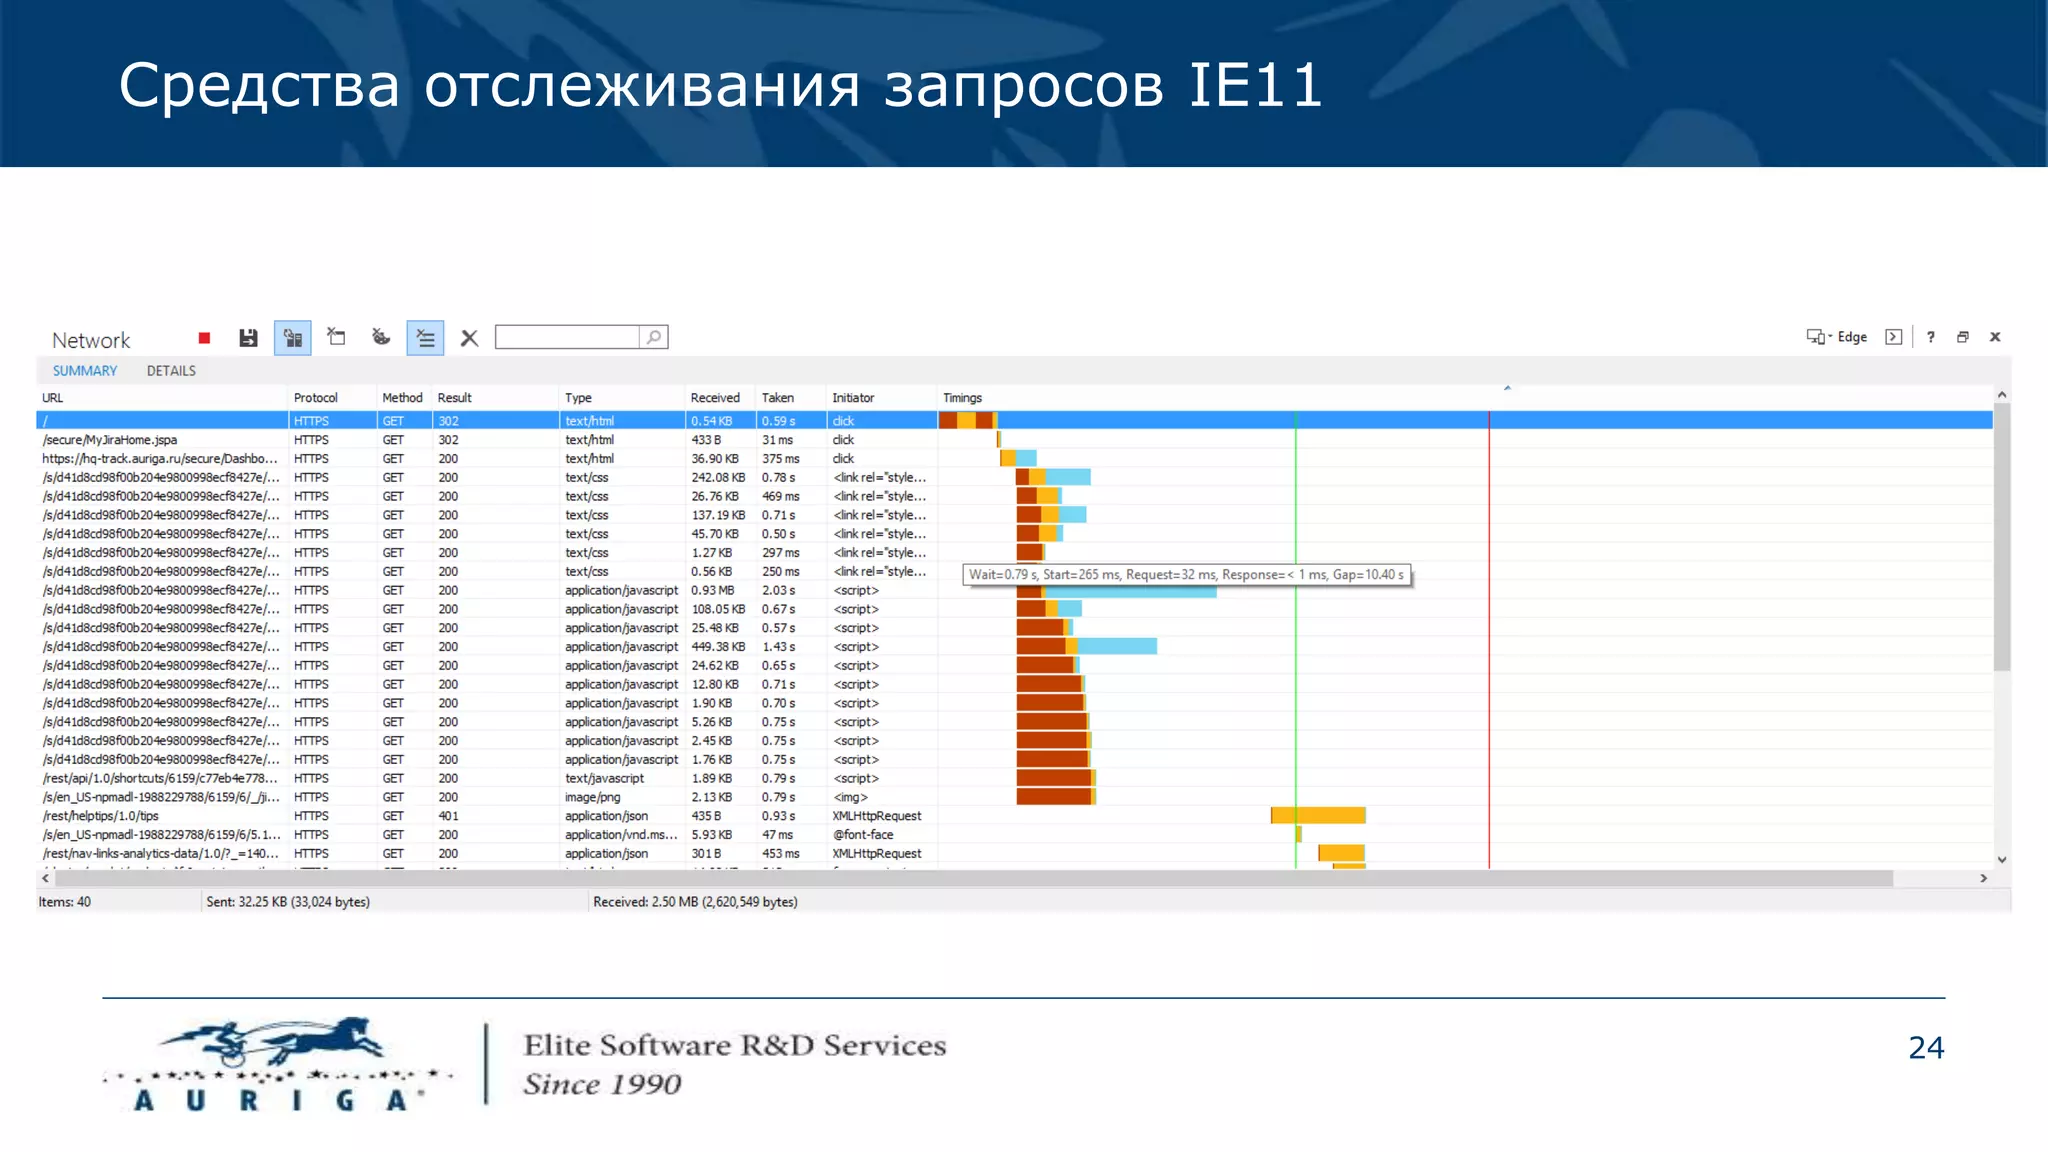Select the /rest/nav-links-analytics-data request row

coord(1014,854)
